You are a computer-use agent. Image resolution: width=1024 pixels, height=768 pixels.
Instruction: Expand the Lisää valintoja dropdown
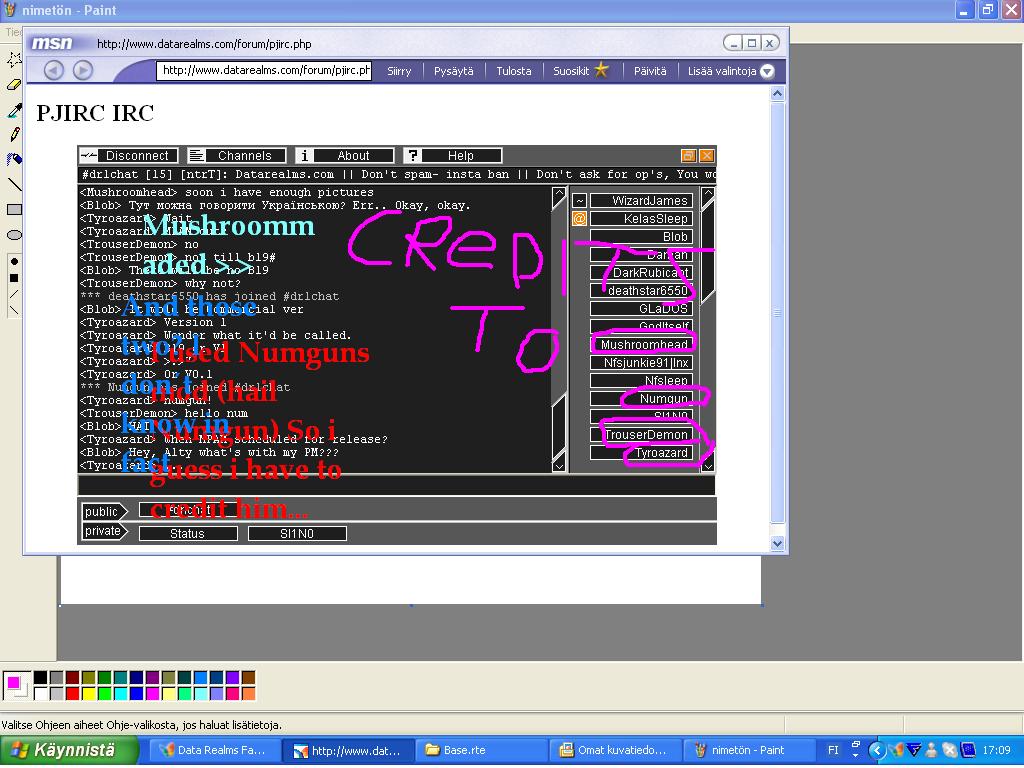(731, 71)
